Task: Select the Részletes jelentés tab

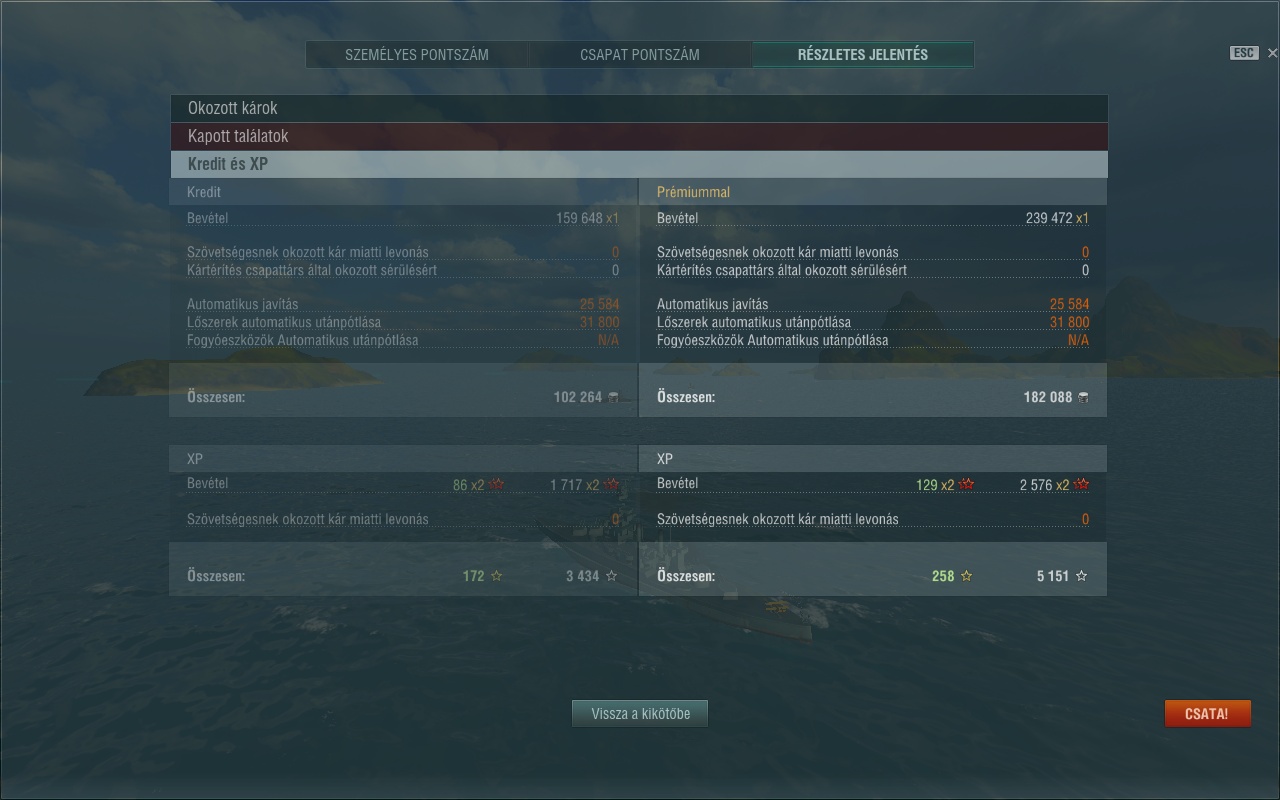Action: [862, 55]
